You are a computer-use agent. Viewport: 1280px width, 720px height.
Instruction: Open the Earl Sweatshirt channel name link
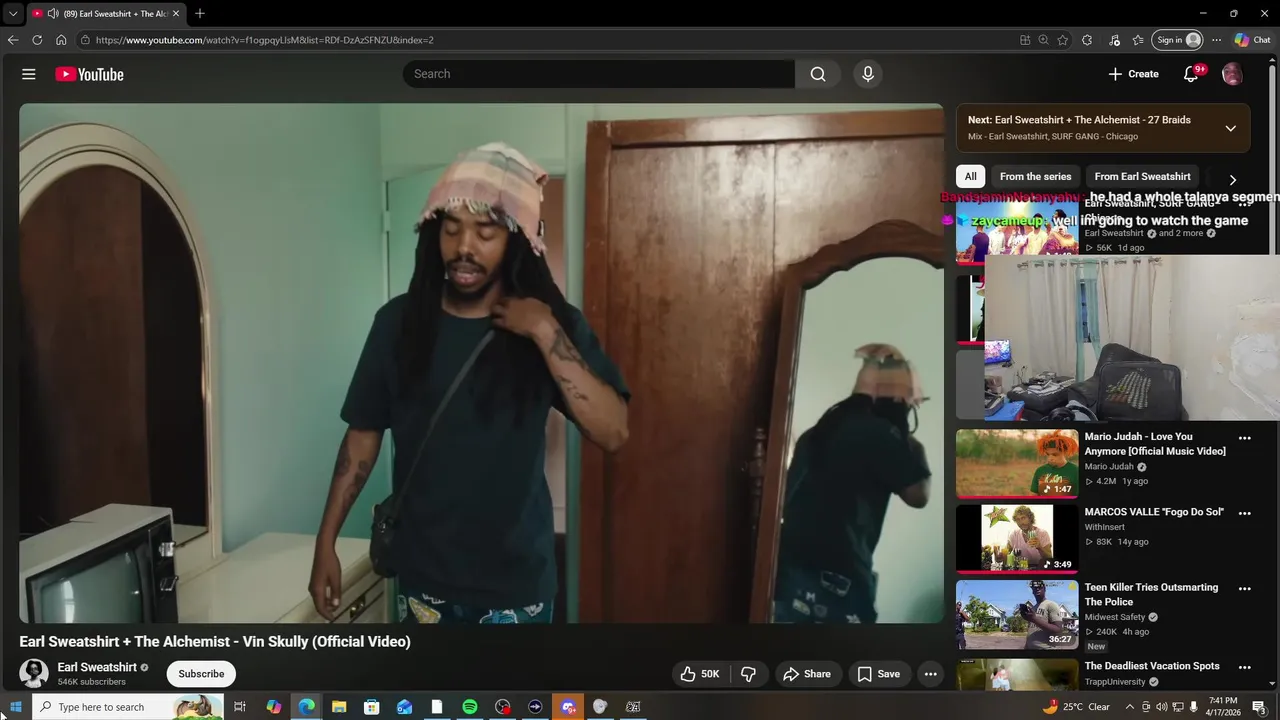click(97, 667)
